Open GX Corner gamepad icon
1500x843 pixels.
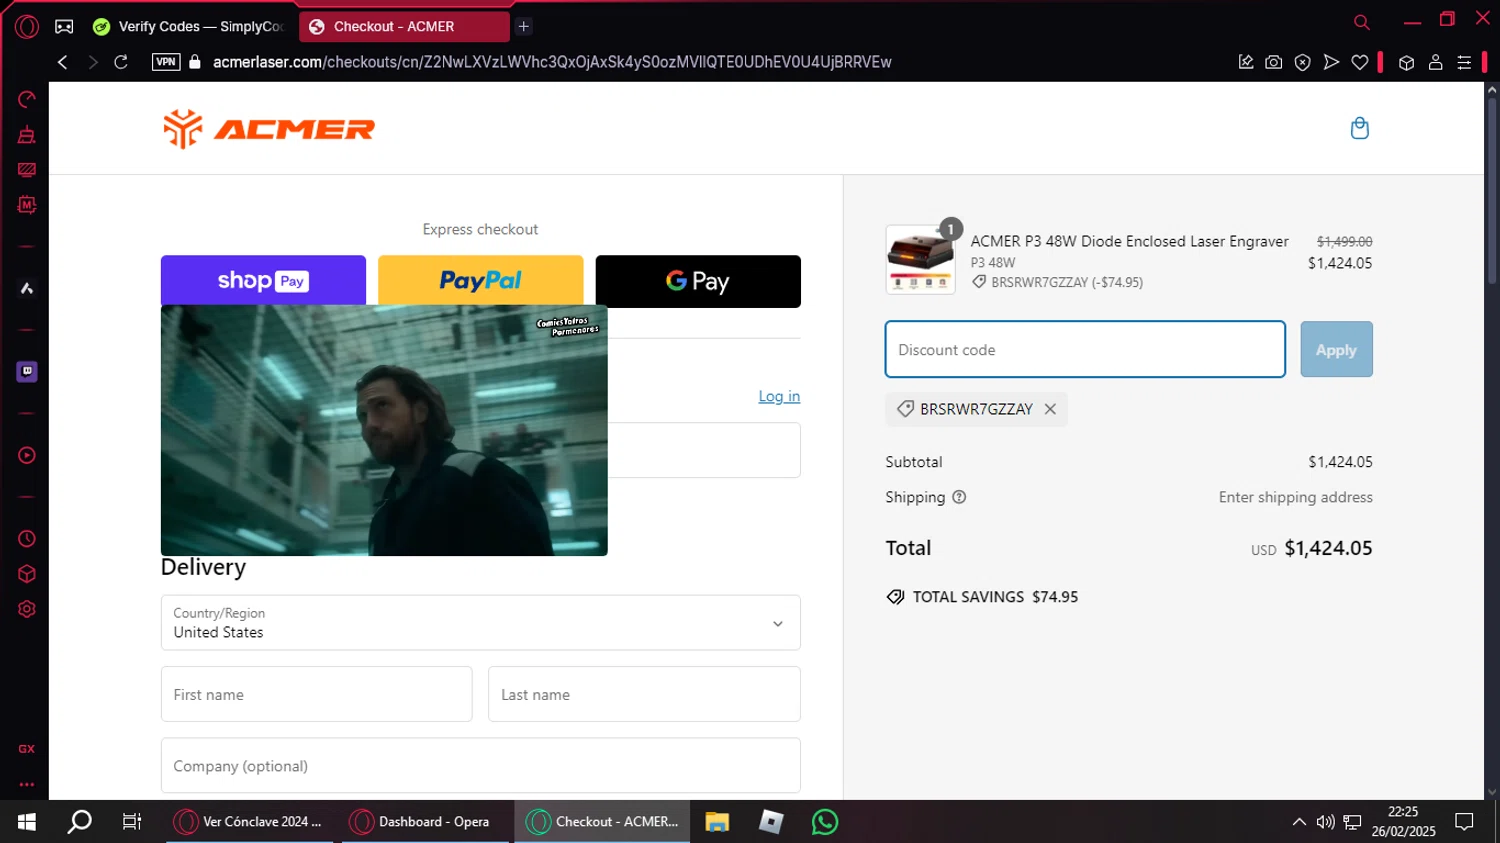point(64,27)
